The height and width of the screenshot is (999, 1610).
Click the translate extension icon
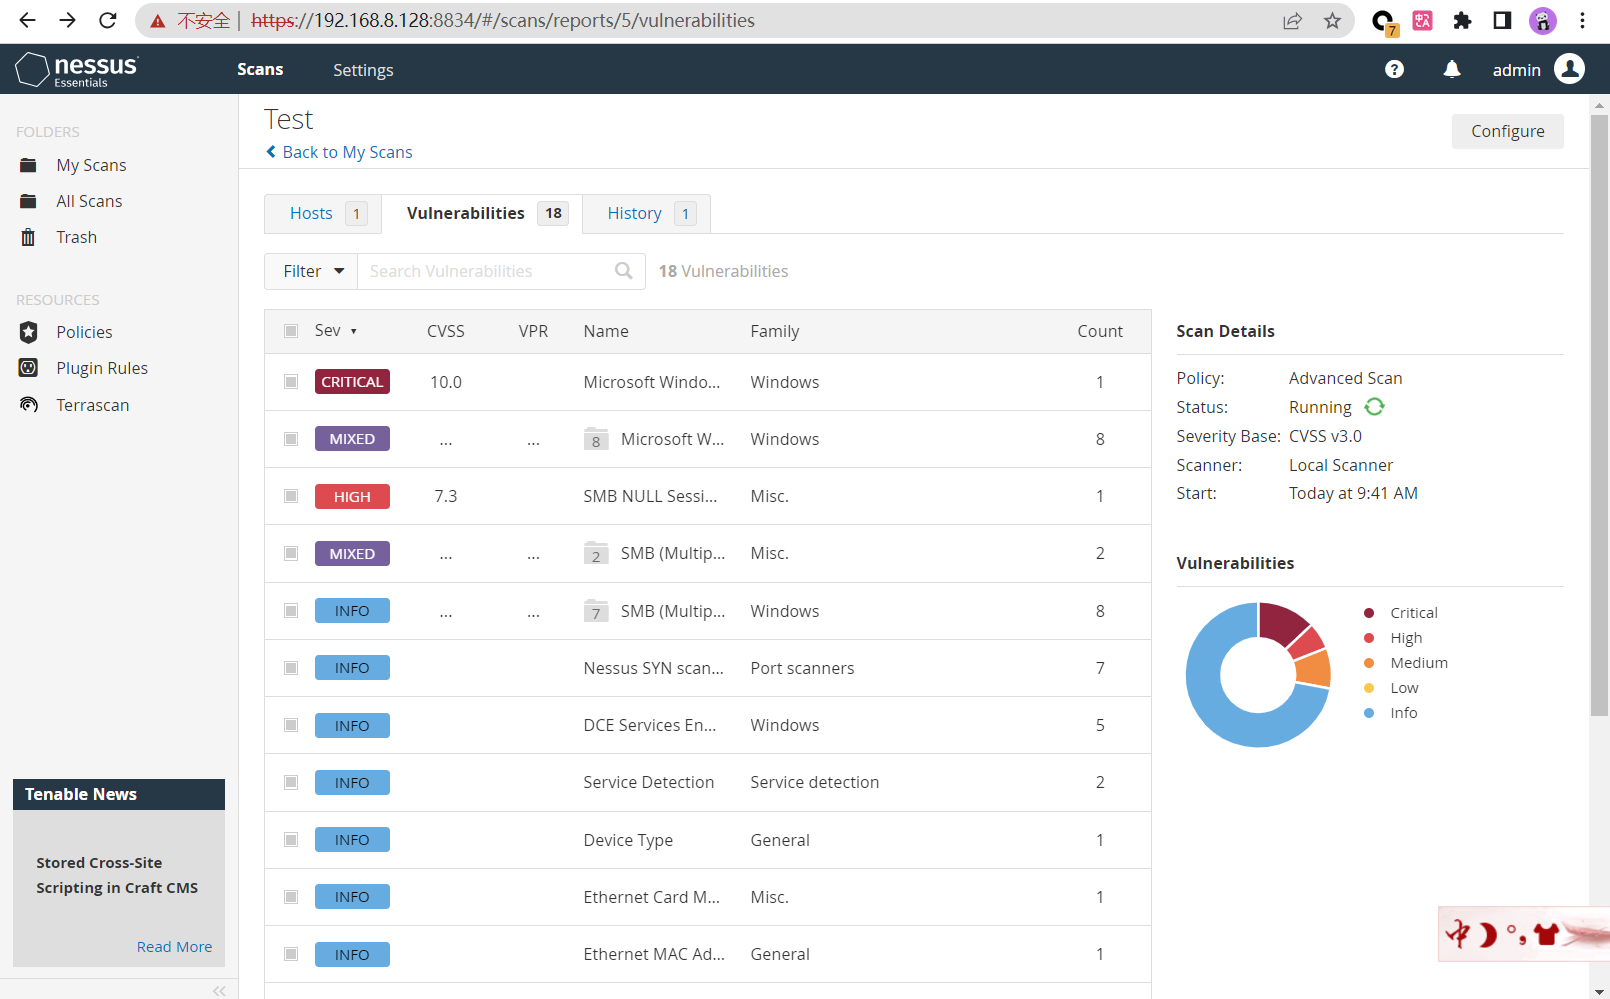[x=1422, y=20]
